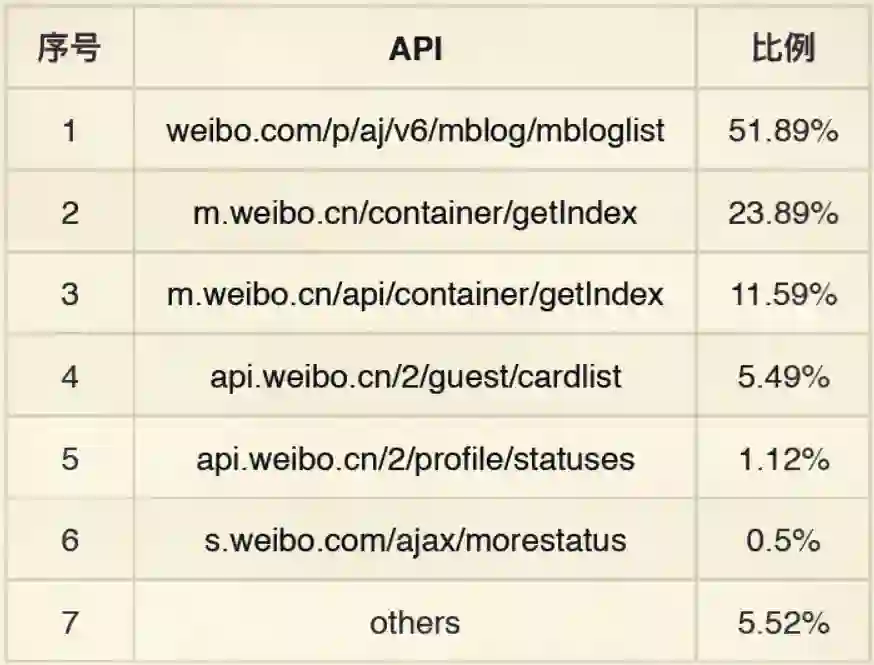874x665 pixels.
Task: Click the 序号 column header
Action: [x=69, y=49]
